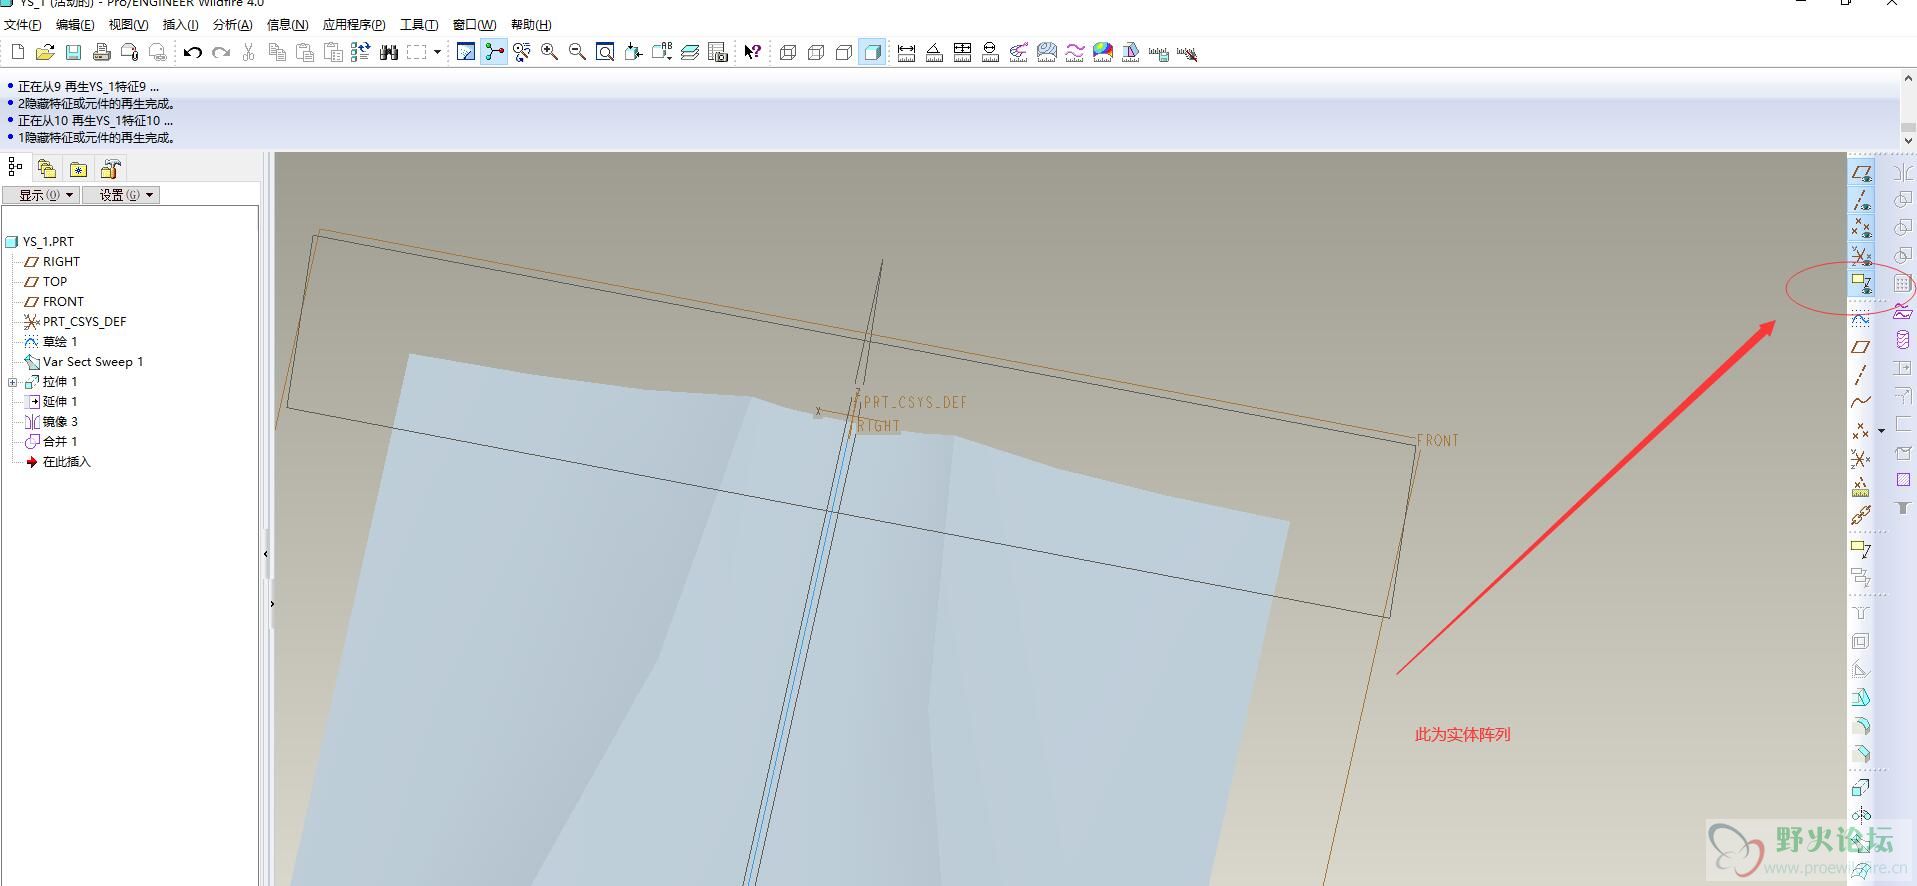Toggle datum axis display in right toolbar
Image resolution: width=1917 pixels, height=886 pixels.
click(x=1861, y=200)
